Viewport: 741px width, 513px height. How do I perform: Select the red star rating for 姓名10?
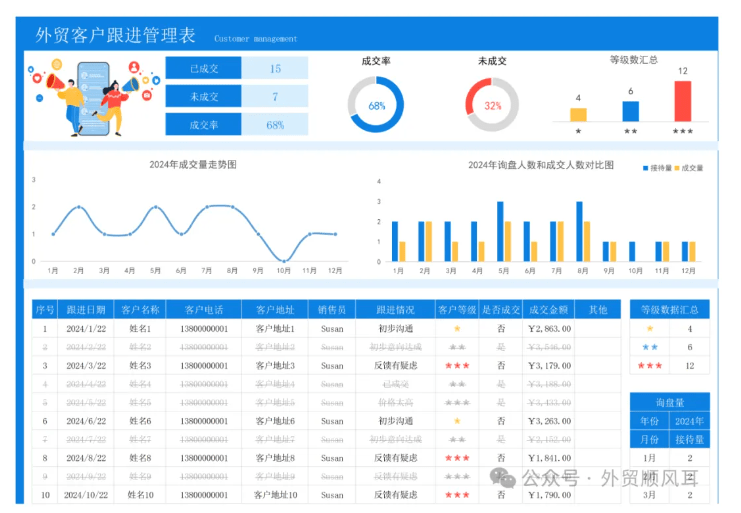pyautogui.click(x=457, y=495)
